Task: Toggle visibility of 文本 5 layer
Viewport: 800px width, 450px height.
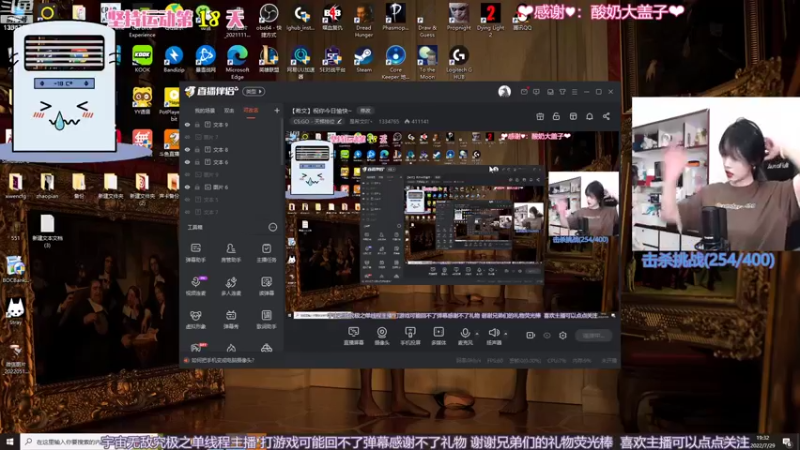Action: coord(187,199)
